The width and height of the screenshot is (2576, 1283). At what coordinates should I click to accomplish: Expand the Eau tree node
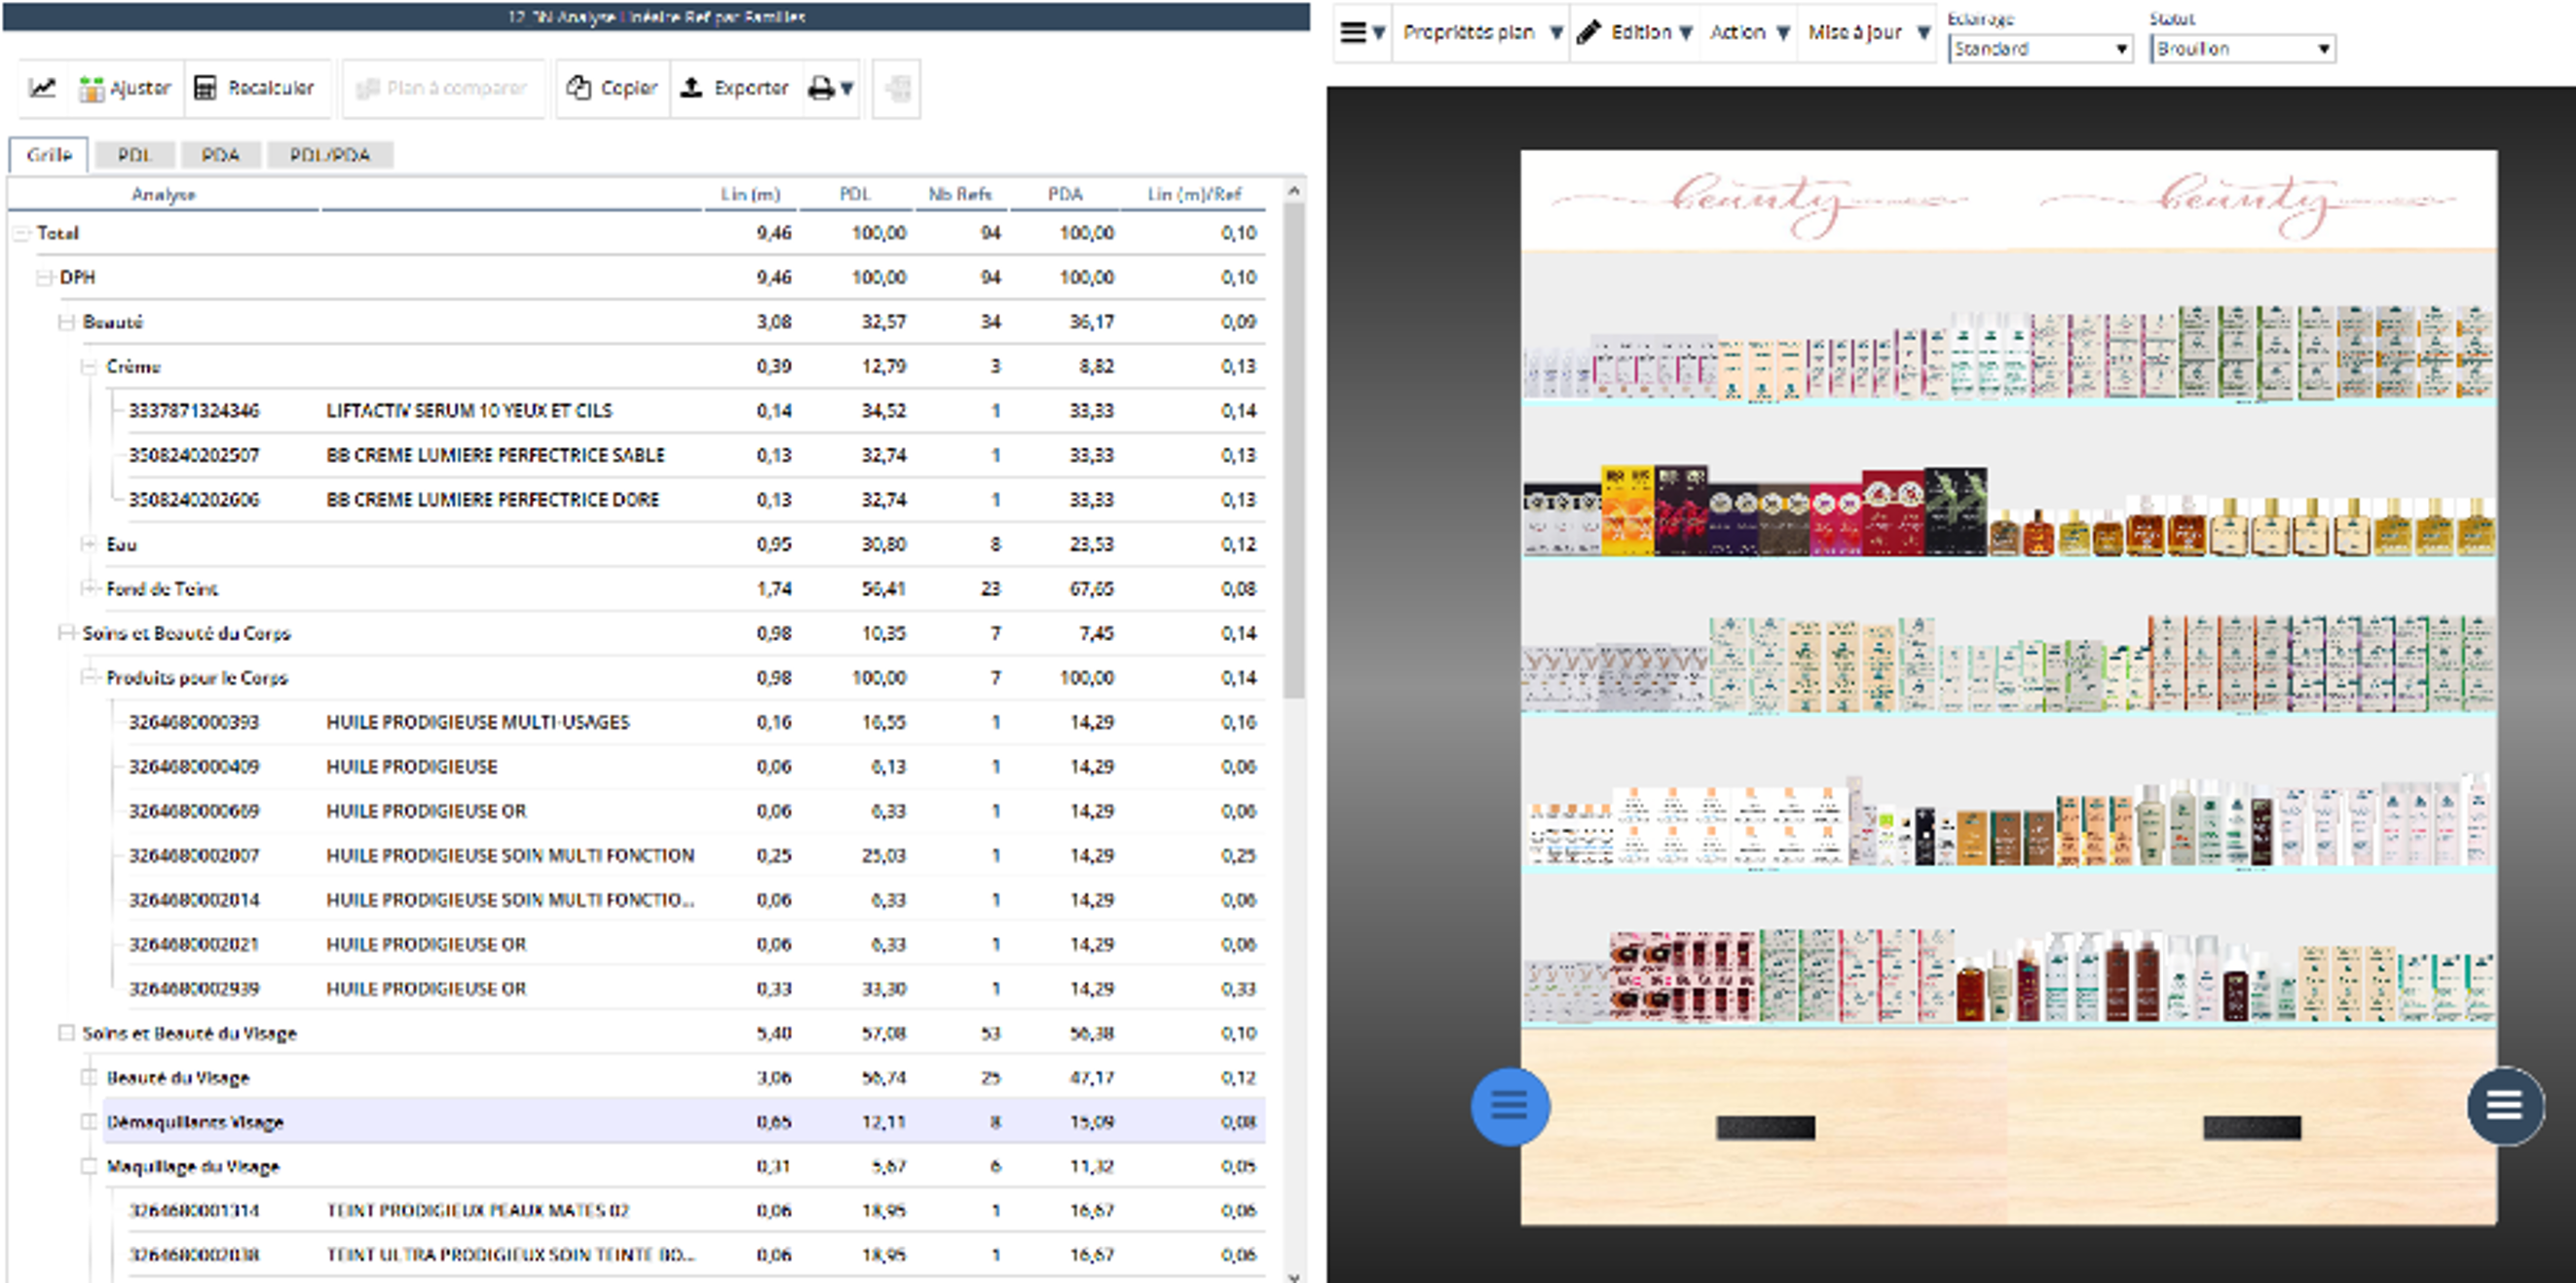[89, 544]
